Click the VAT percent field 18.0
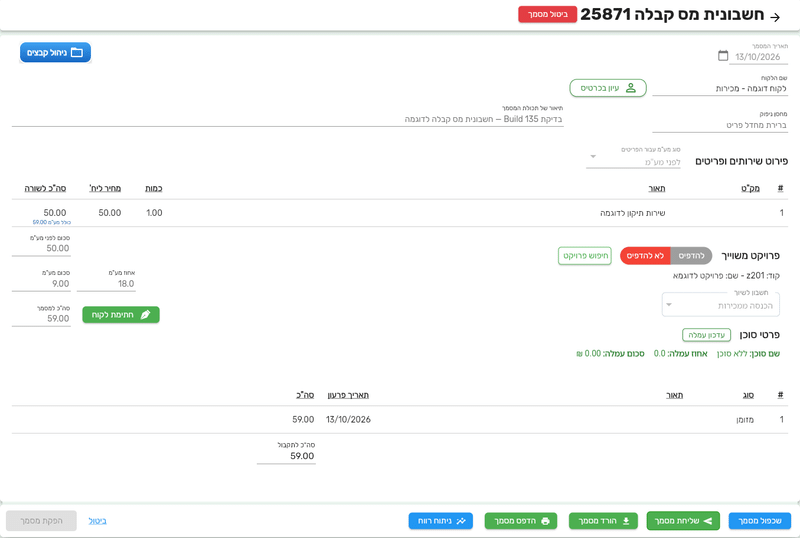The width and height of the screenshot is (800, 538). pos(107,284)
